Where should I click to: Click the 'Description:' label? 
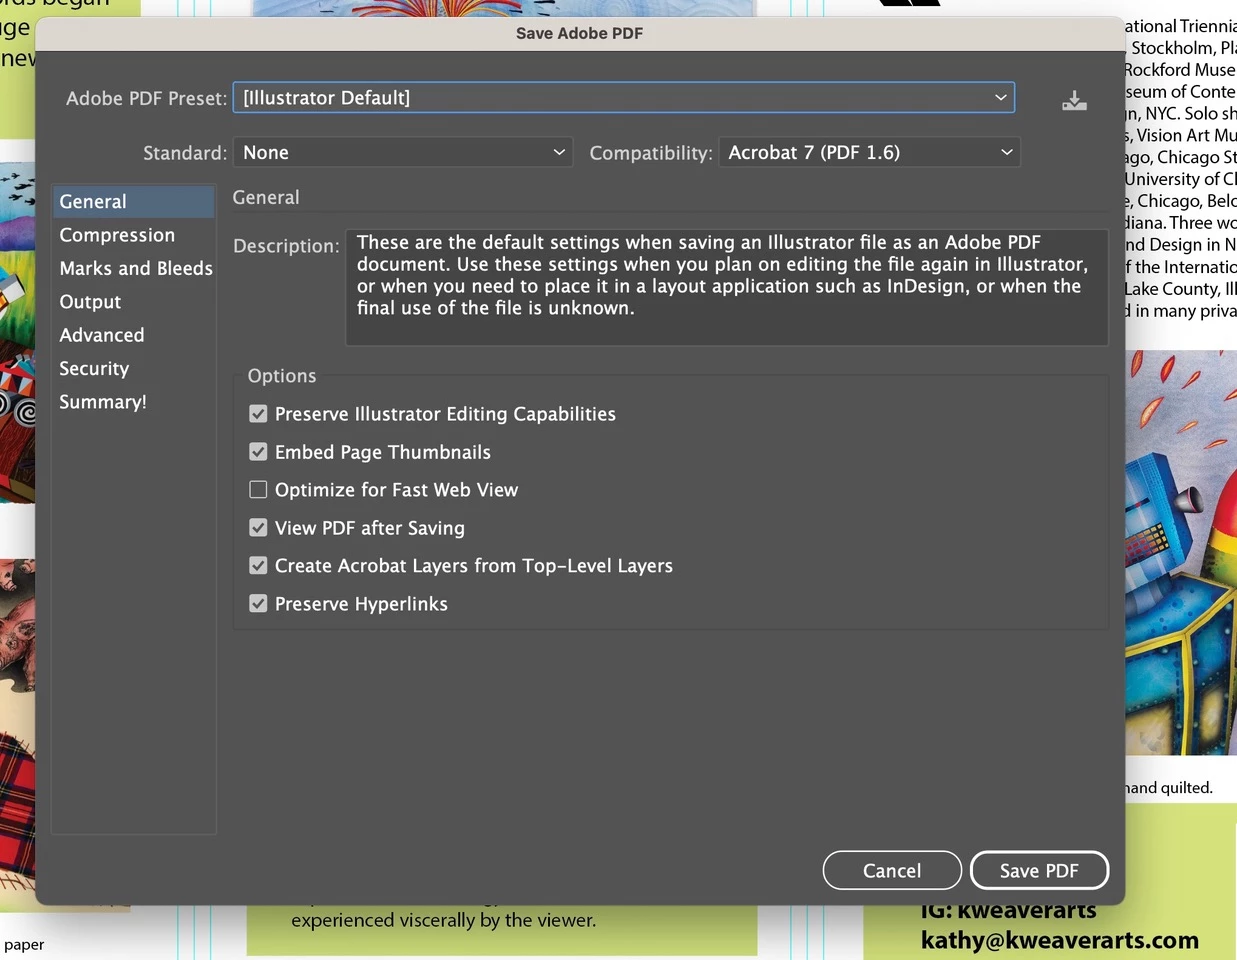286,246
